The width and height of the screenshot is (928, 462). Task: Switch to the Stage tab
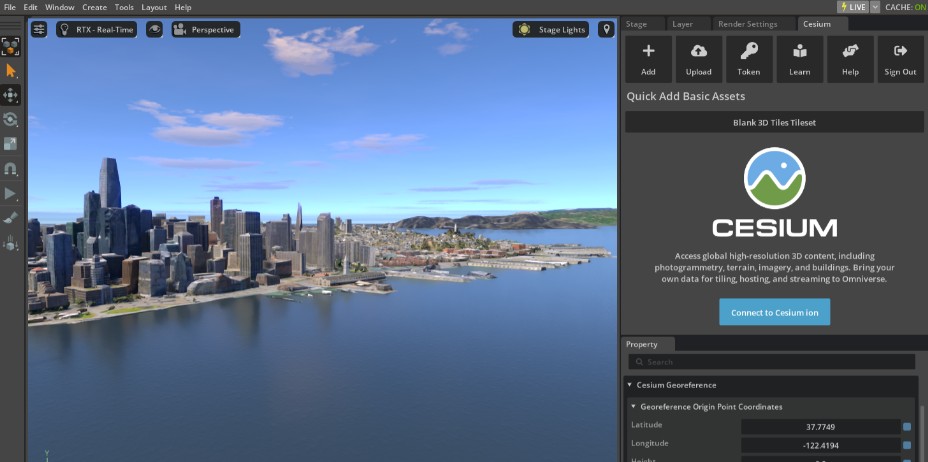[x=636, y=24]
